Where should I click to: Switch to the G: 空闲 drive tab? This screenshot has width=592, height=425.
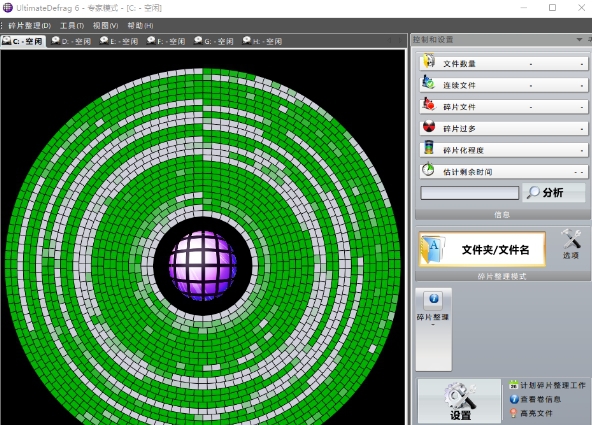214,41
